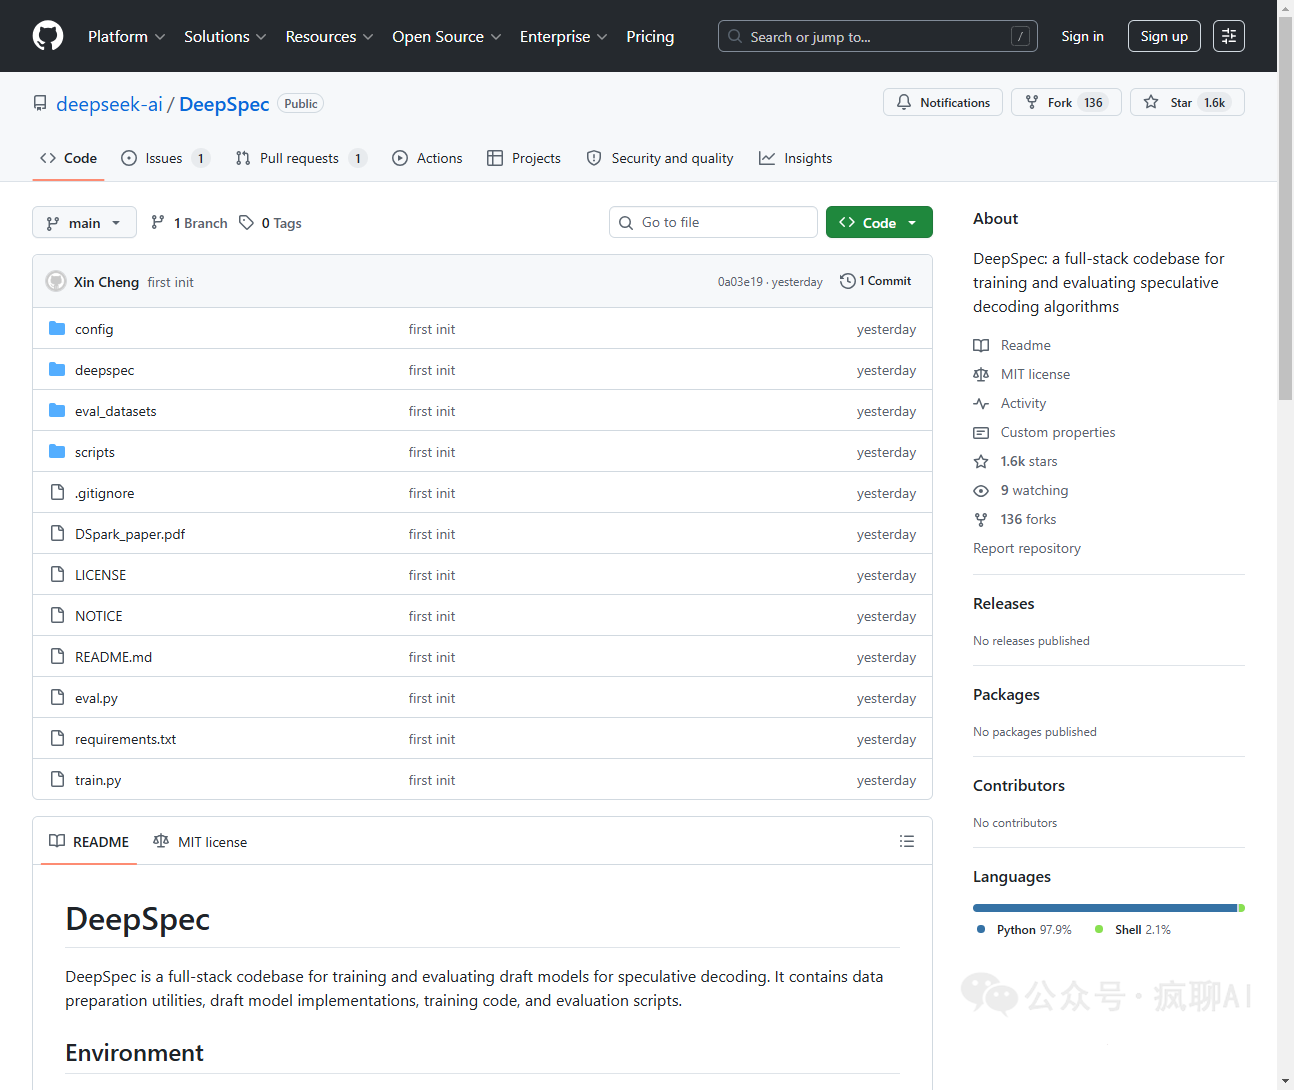Expand the Enterprise menu
This screenshot has height=1090, width=1294.
click(564, 36)
